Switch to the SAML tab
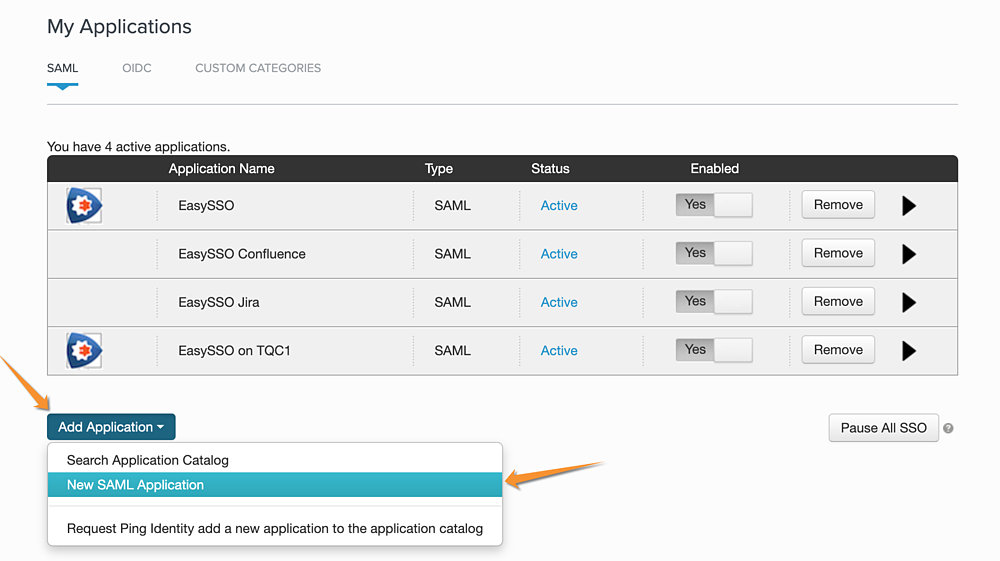This screenshot has height=561, width=1000. 62,68
